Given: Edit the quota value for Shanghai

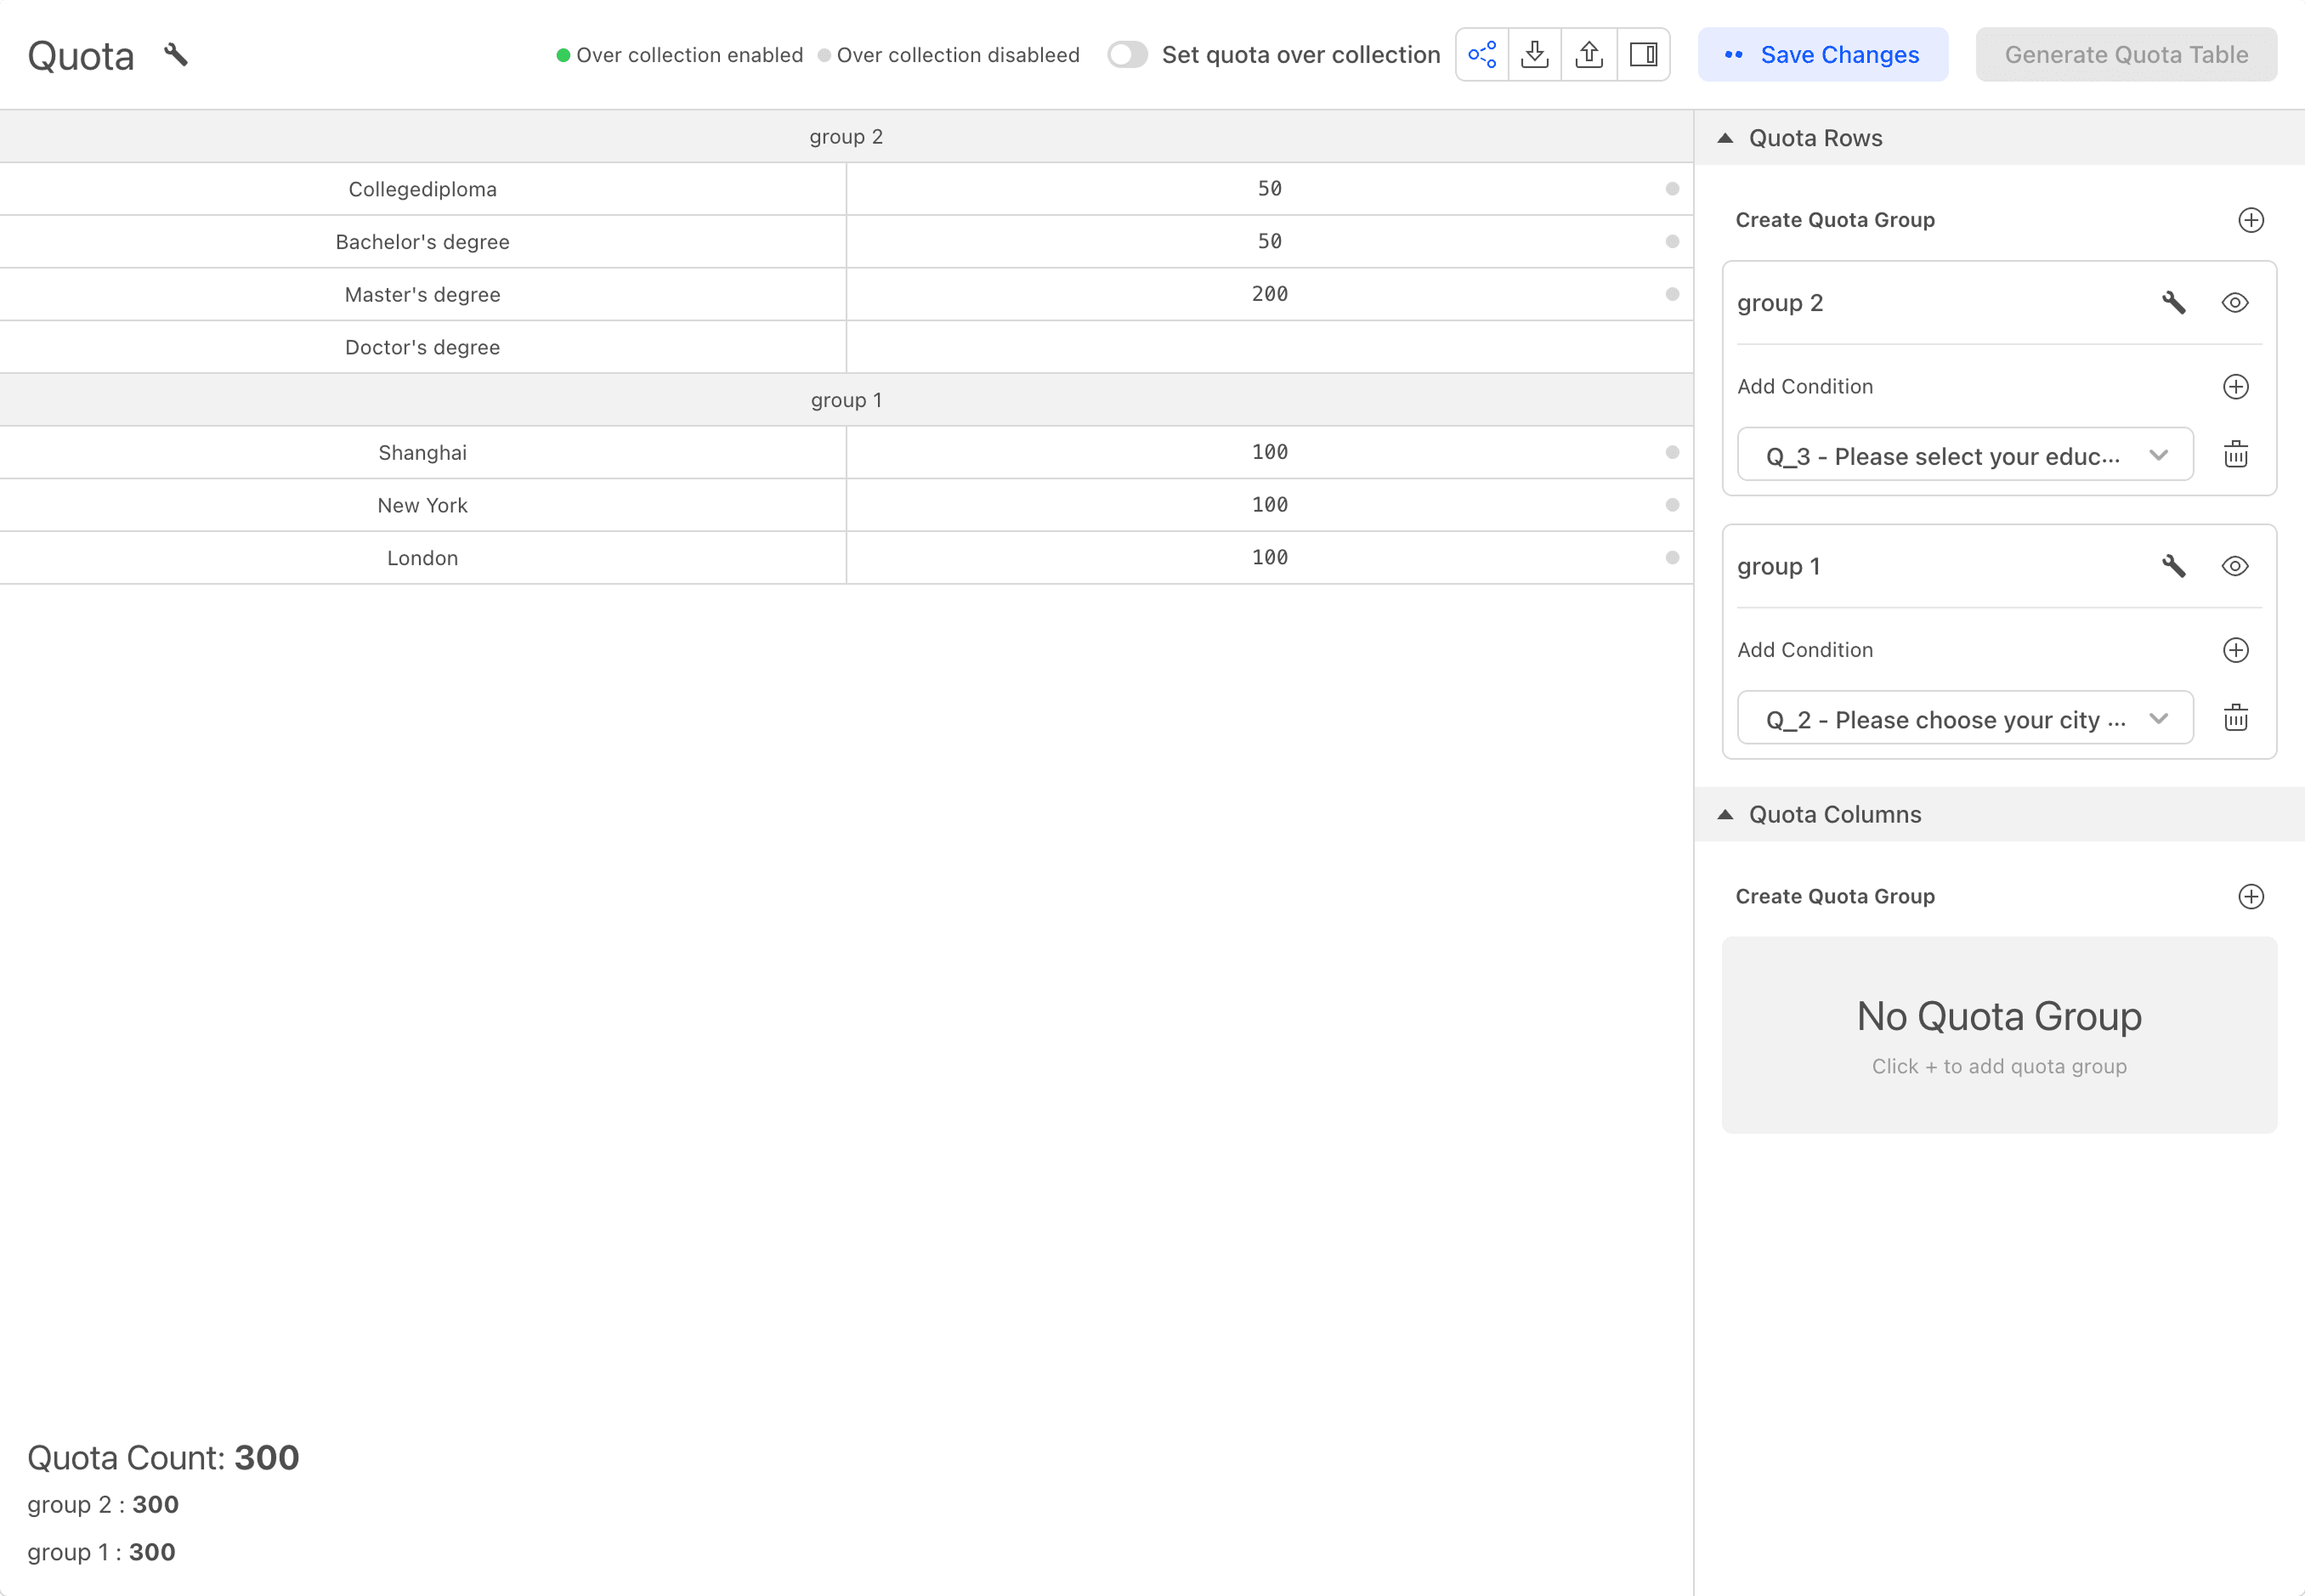Looking at the screenshot, I should (1269, 452).
